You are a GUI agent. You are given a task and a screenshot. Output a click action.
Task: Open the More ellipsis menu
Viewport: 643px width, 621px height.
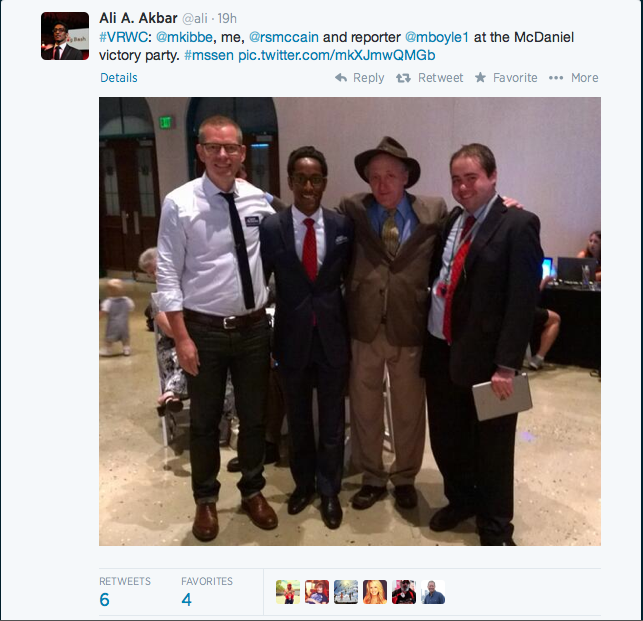coord(573,78)
